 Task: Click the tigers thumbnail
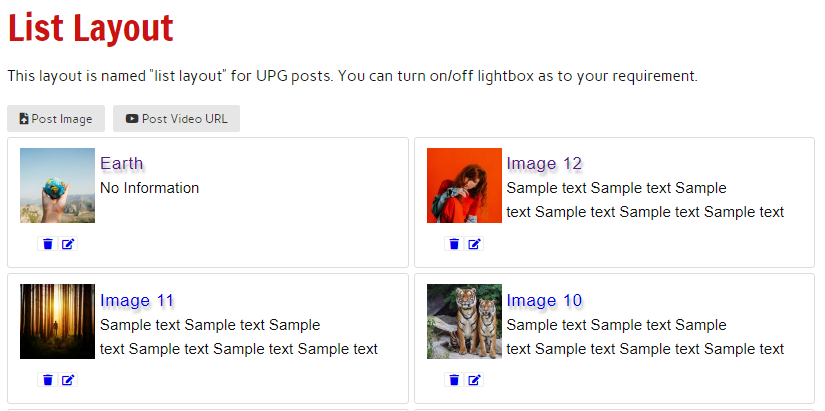click(464, 322)
